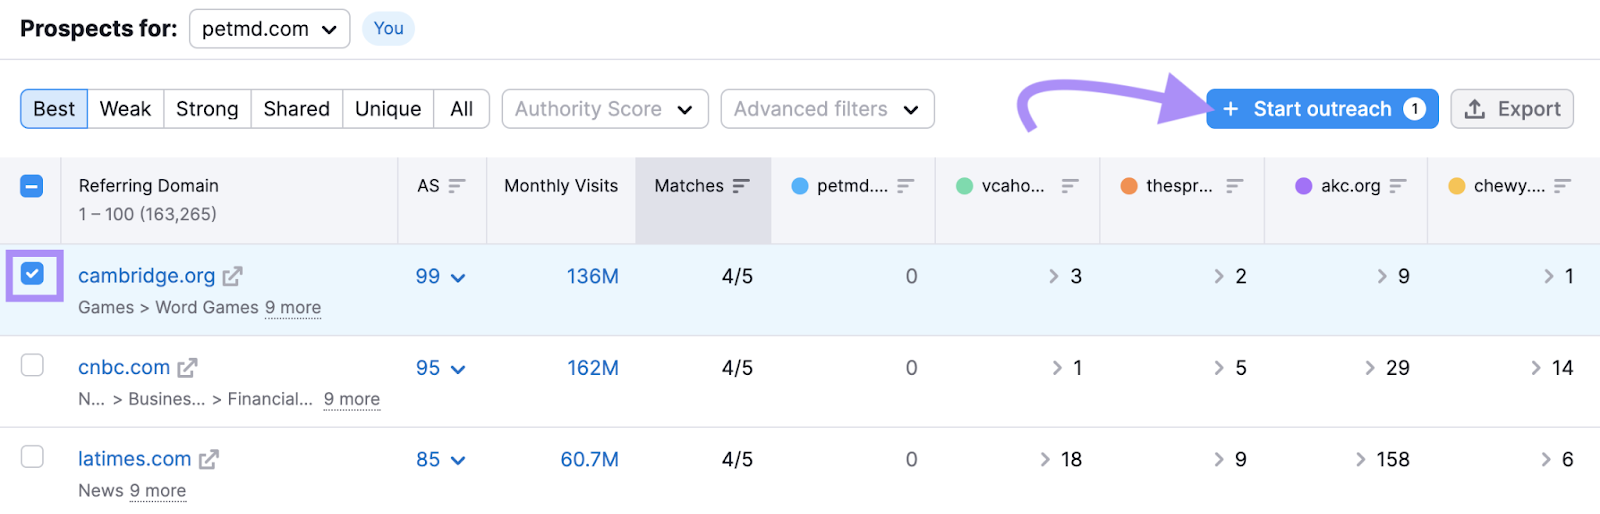Viewport: 1600px width, 514px height.
Task: Select the latimes.com row checkbox
Action: click(32, 457)
